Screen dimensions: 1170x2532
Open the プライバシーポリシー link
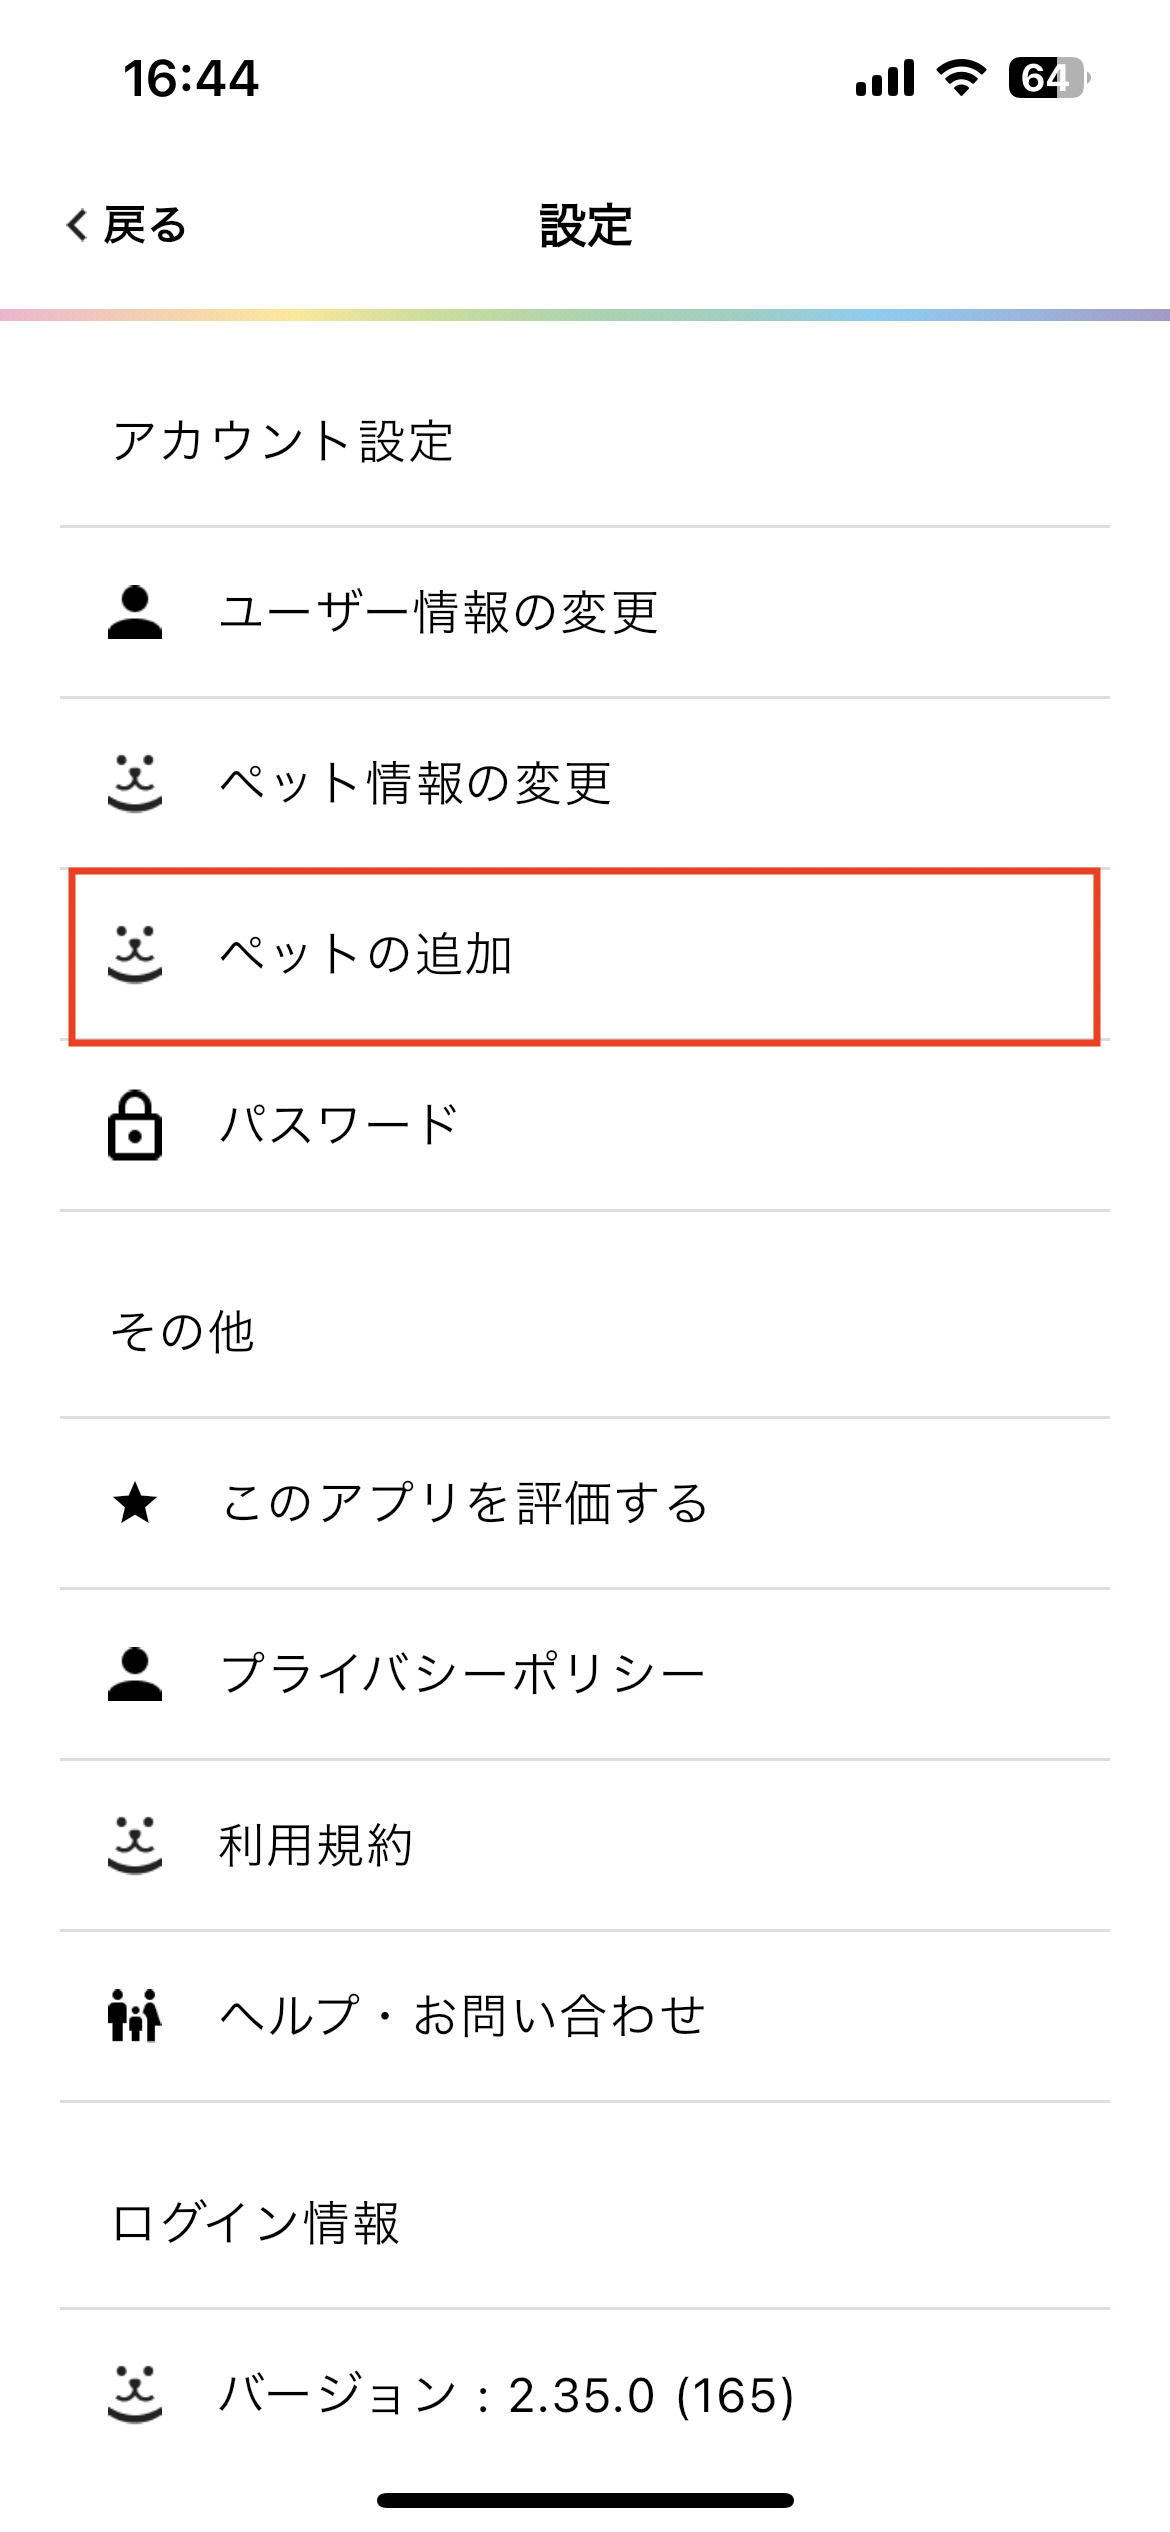point(463,1674)
